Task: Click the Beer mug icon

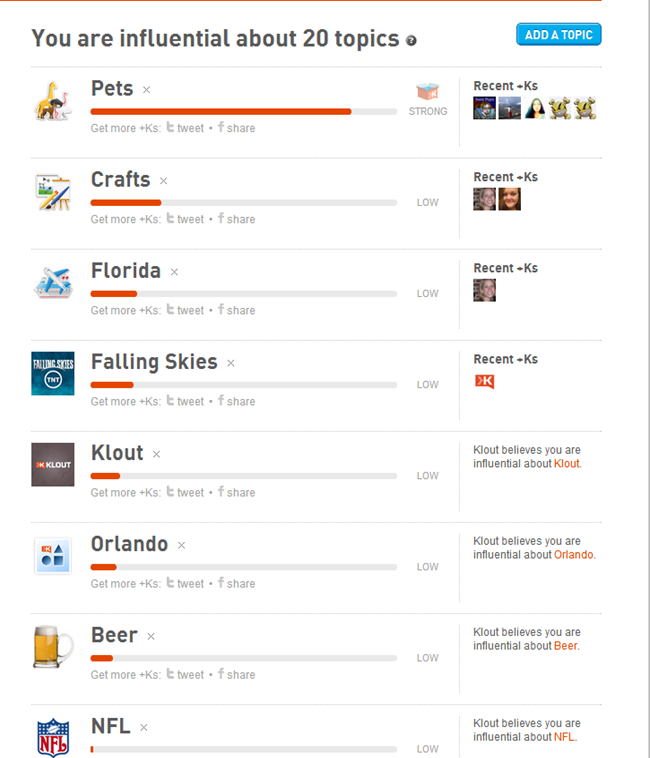Action: (x=52, y=647)
